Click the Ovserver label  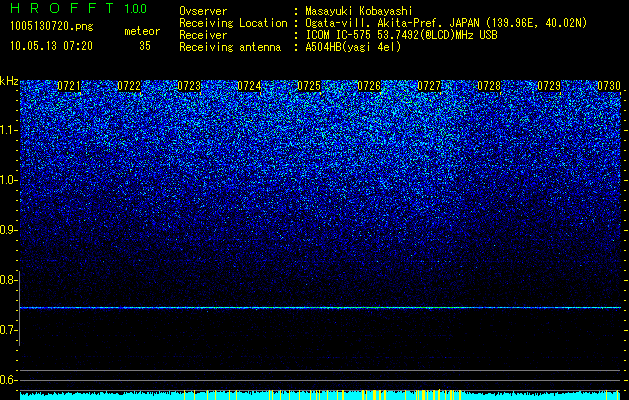coord(203,11)
